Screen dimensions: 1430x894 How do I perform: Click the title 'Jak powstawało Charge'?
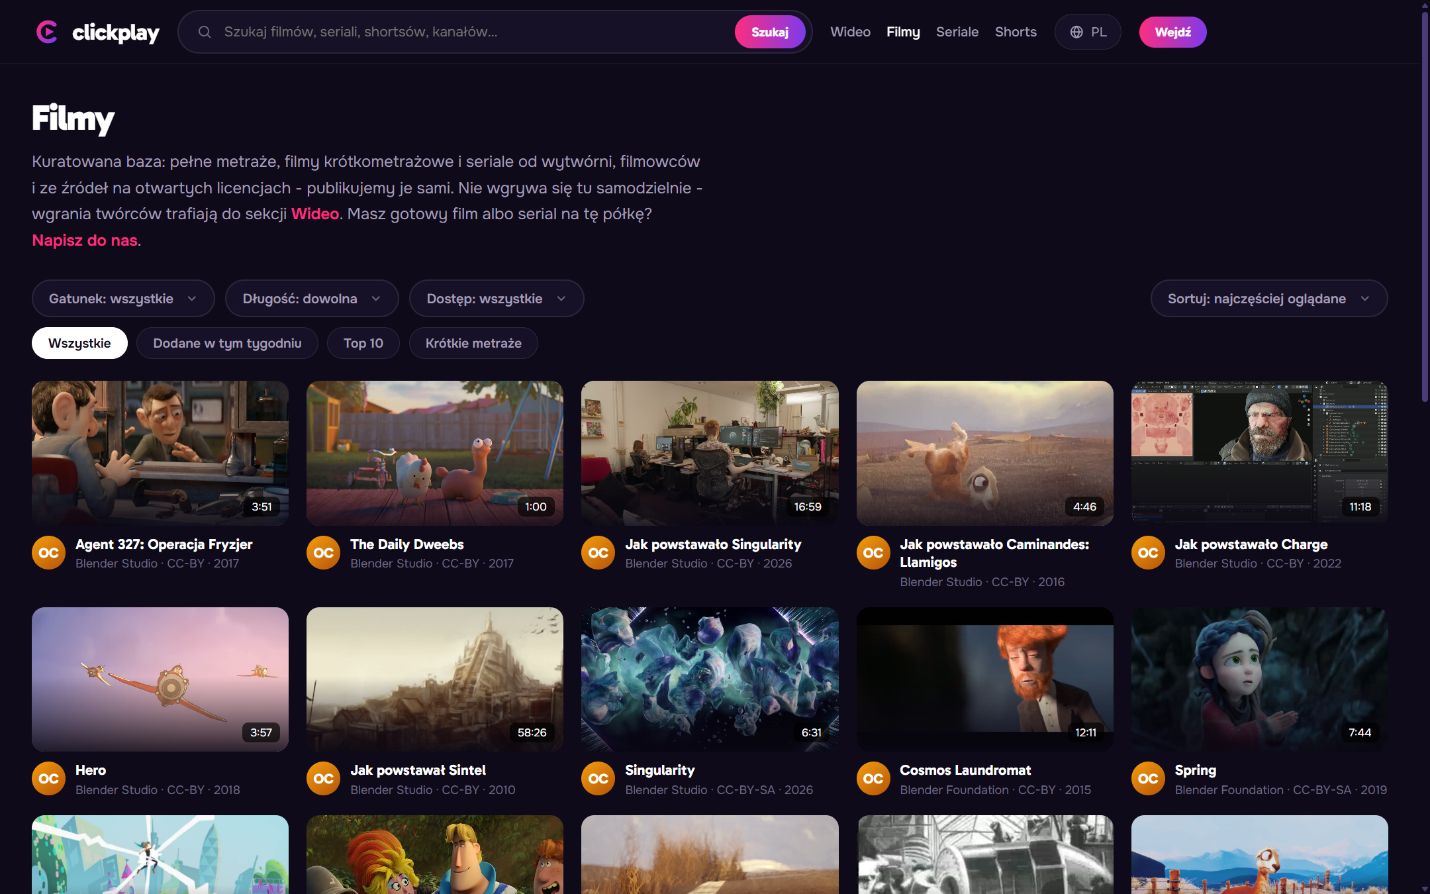click(1251, 544)
